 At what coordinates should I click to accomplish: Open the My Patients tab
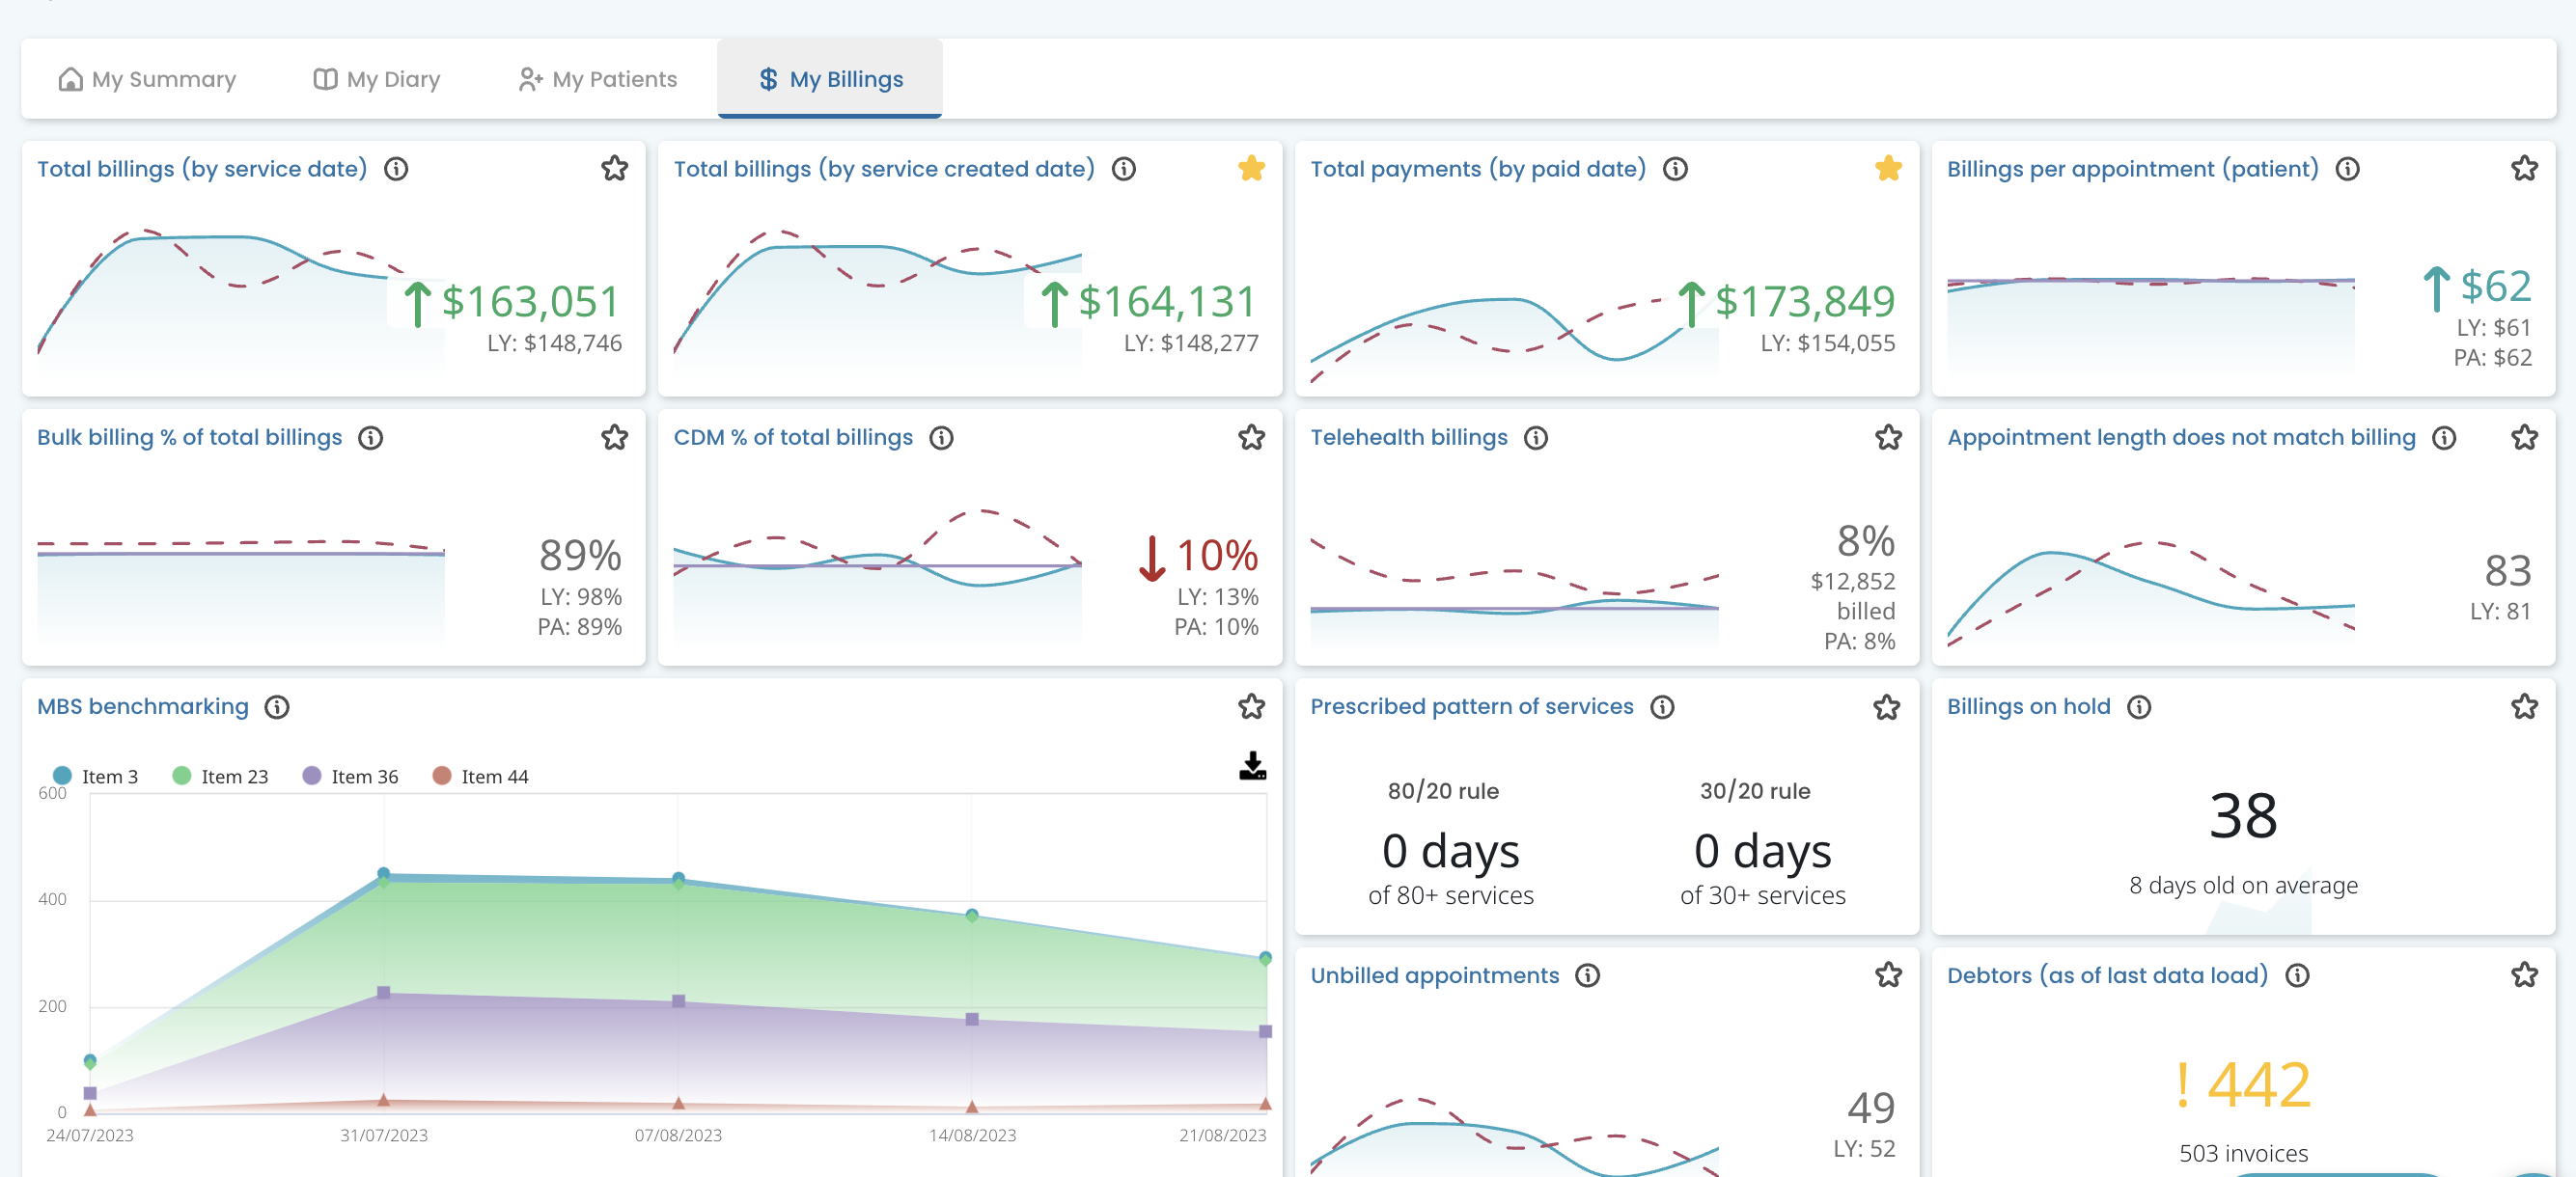pos(597,78)
